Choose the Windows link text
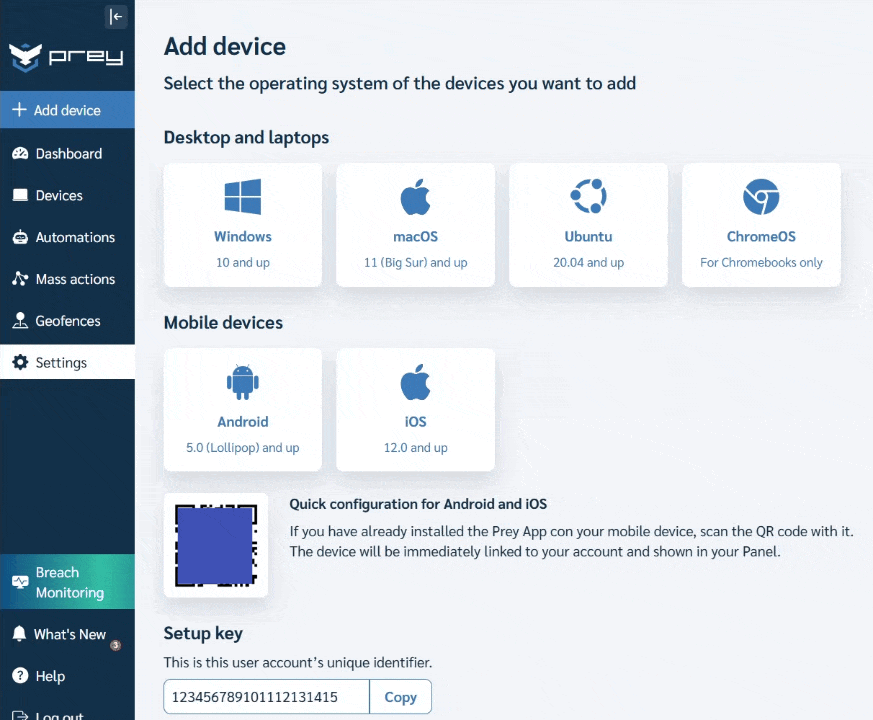 click(x=243, y=237)
